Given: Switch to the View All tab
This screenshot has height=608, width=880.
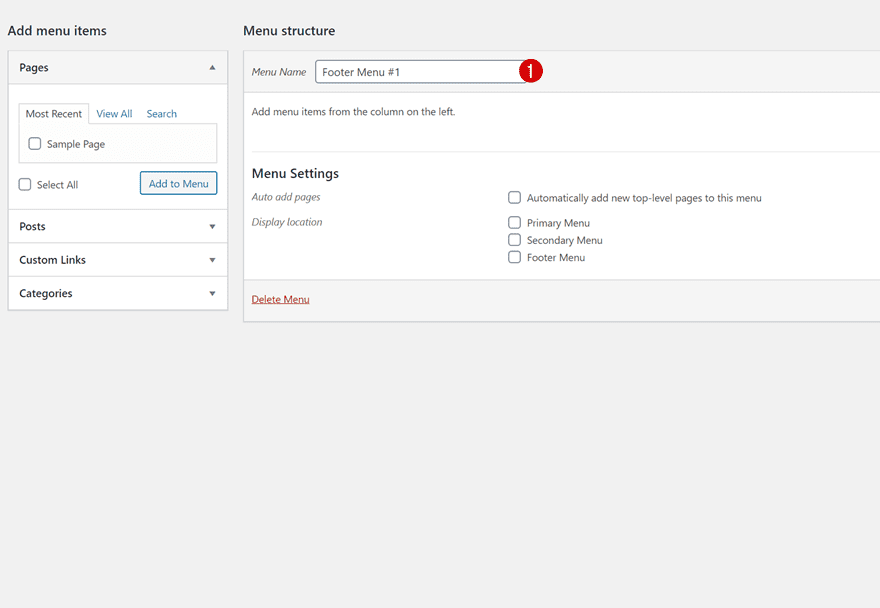Looking at the screenshot, I should [113, 113].
